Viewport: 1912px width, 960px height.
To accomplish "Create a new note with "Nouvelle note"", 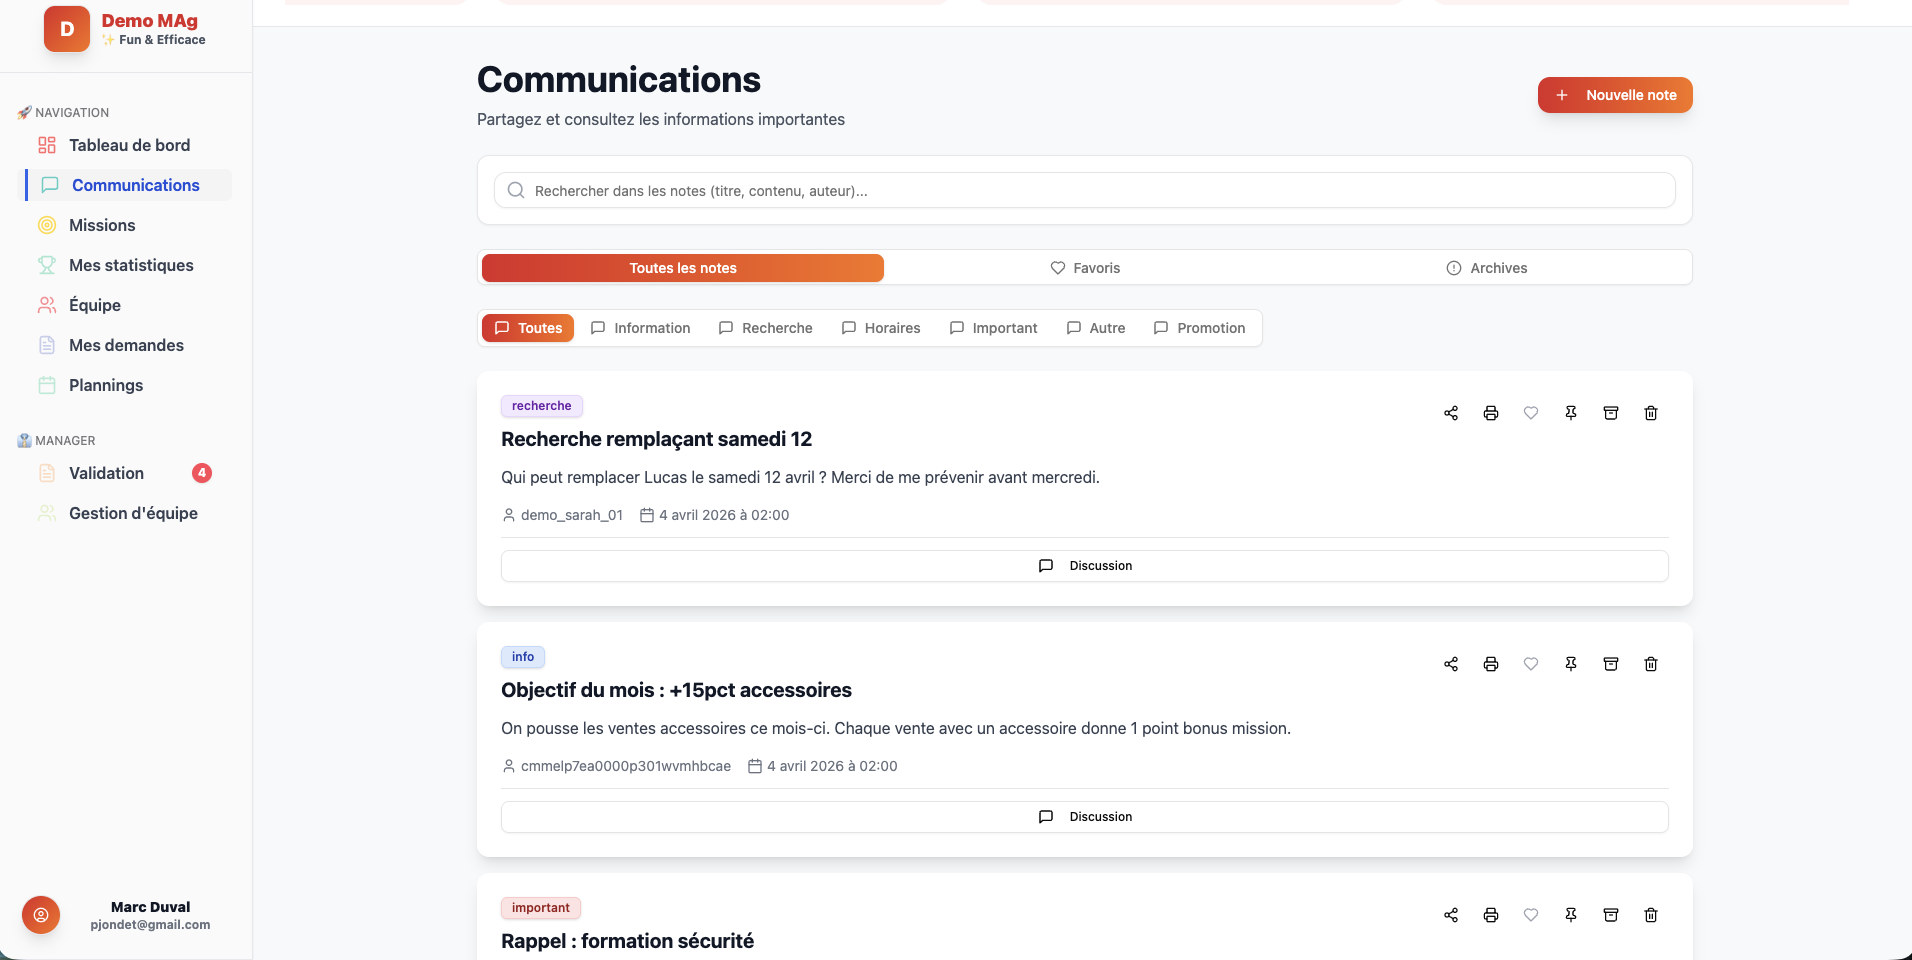I will 1614,95.
